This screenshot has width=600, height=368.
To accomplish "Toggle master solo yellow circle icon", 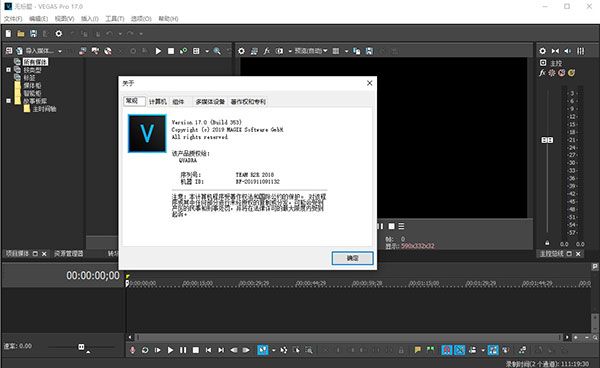I will (571, 73).
